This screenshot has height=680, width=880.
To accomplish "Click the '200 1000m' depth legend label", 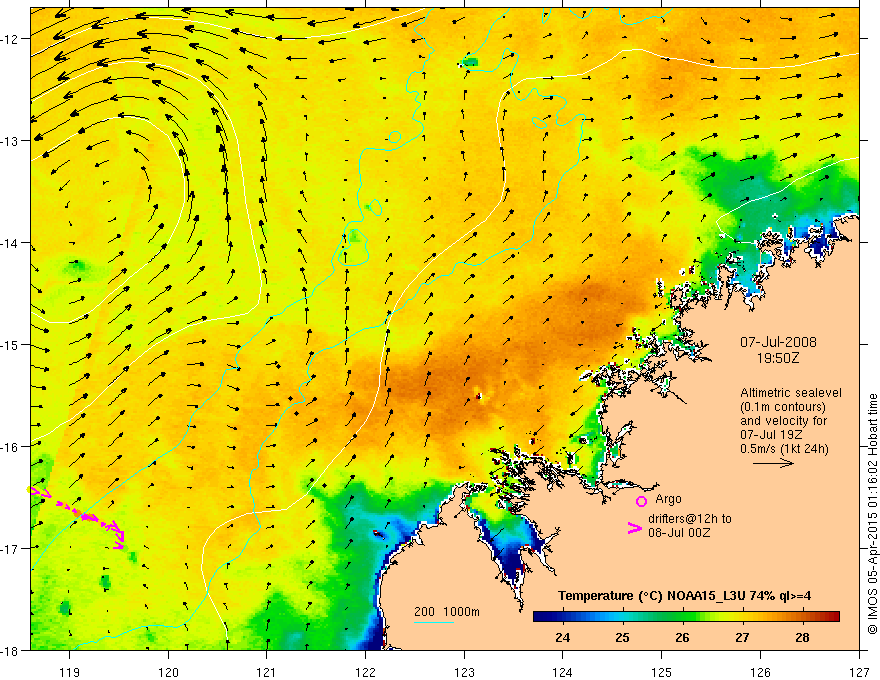I will pos(447,612).
